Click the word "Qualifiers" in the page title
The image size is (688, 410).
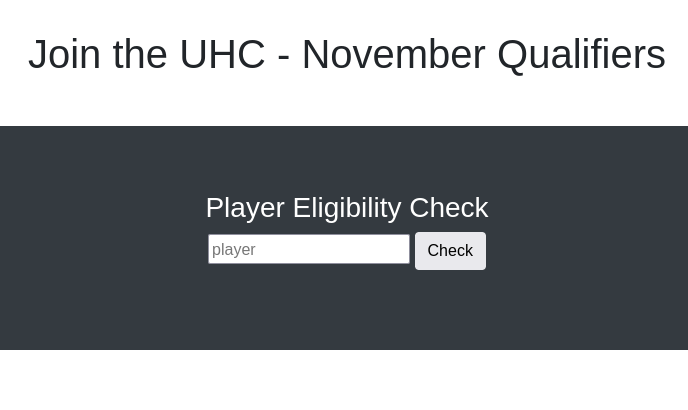581,54
